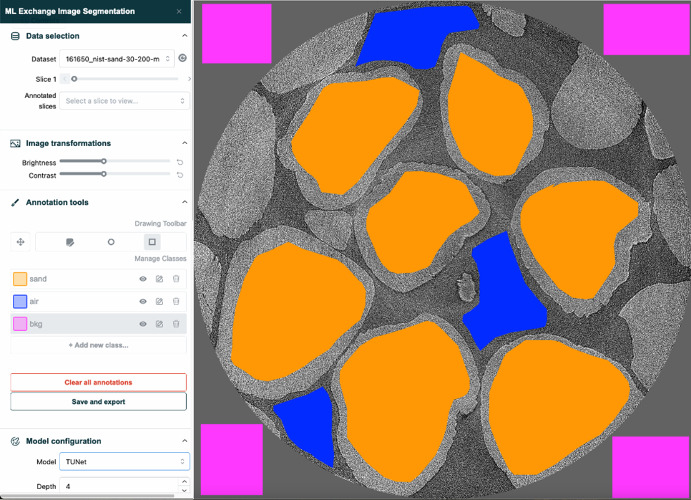Edit the sand class

tap(159, 279)
